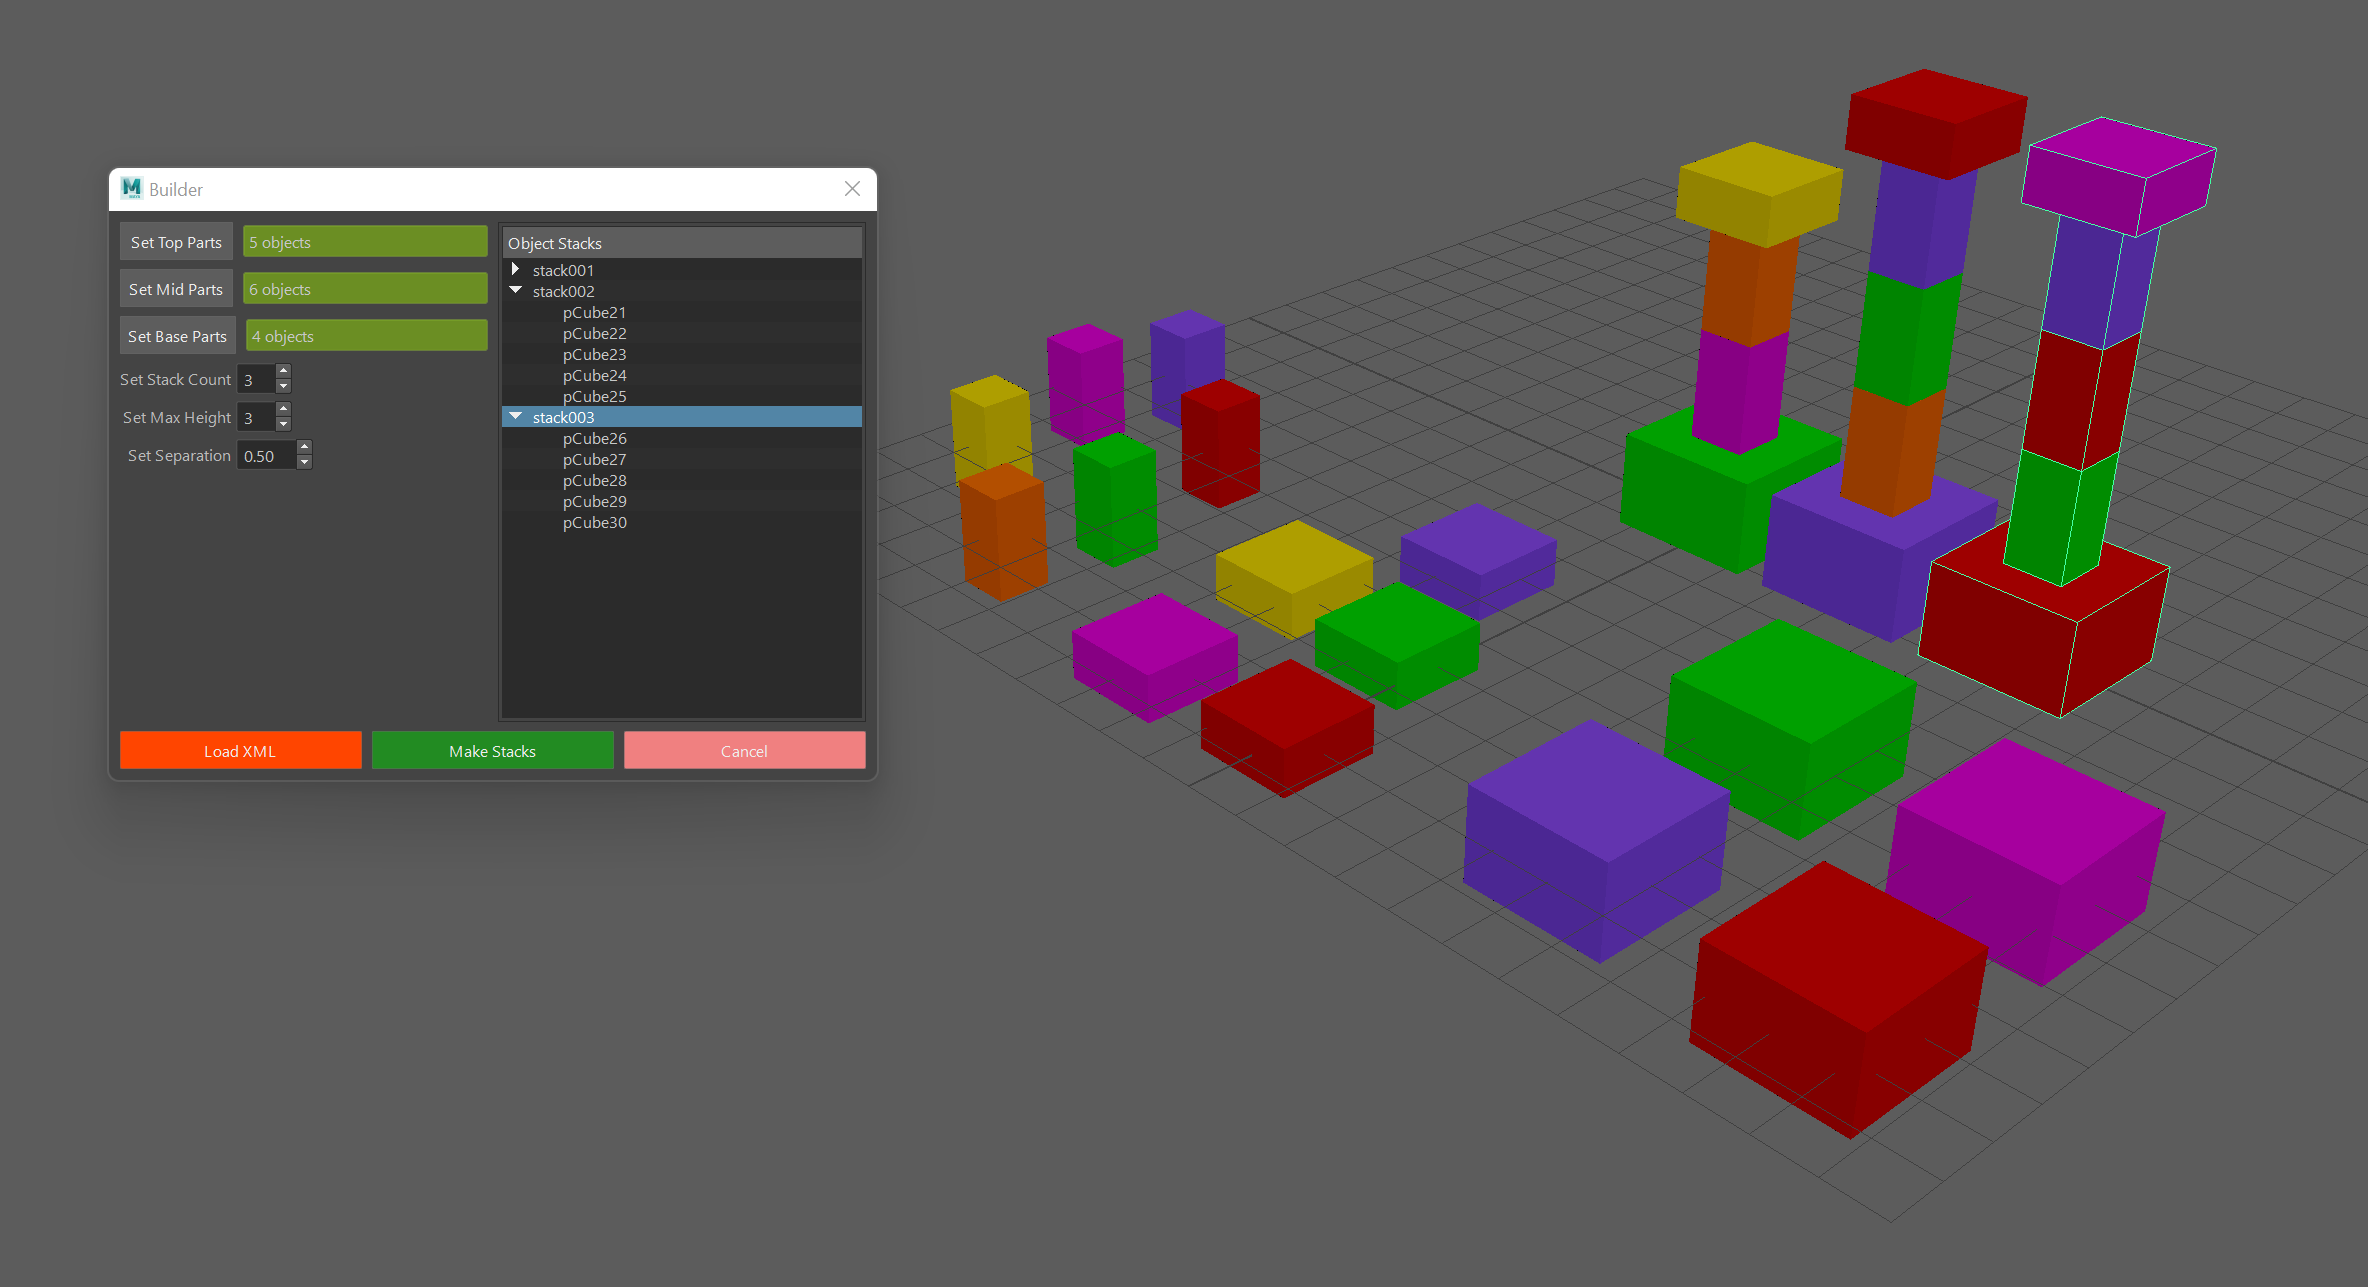Click the close button on Builder dialog

[853, 189]
